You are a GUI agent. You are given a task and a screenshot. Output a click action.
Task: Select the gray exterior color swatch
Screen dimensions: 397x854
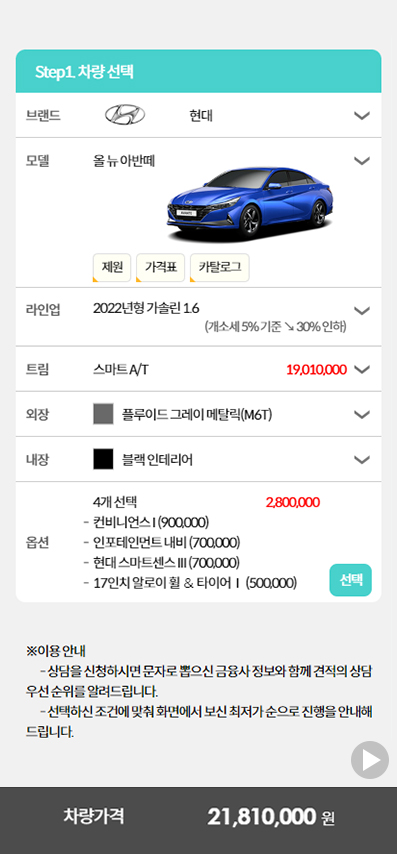click(103, 414)
